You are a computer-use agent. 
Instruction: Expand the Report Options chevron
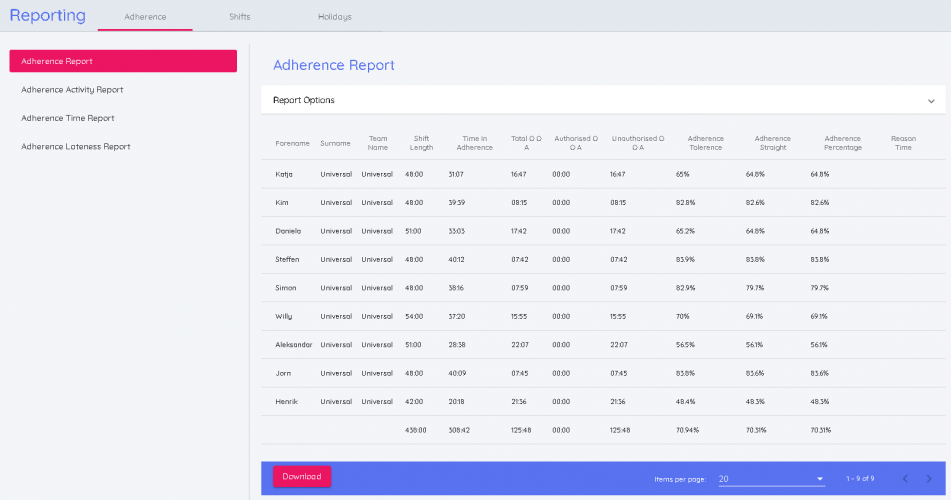[930, 101]
